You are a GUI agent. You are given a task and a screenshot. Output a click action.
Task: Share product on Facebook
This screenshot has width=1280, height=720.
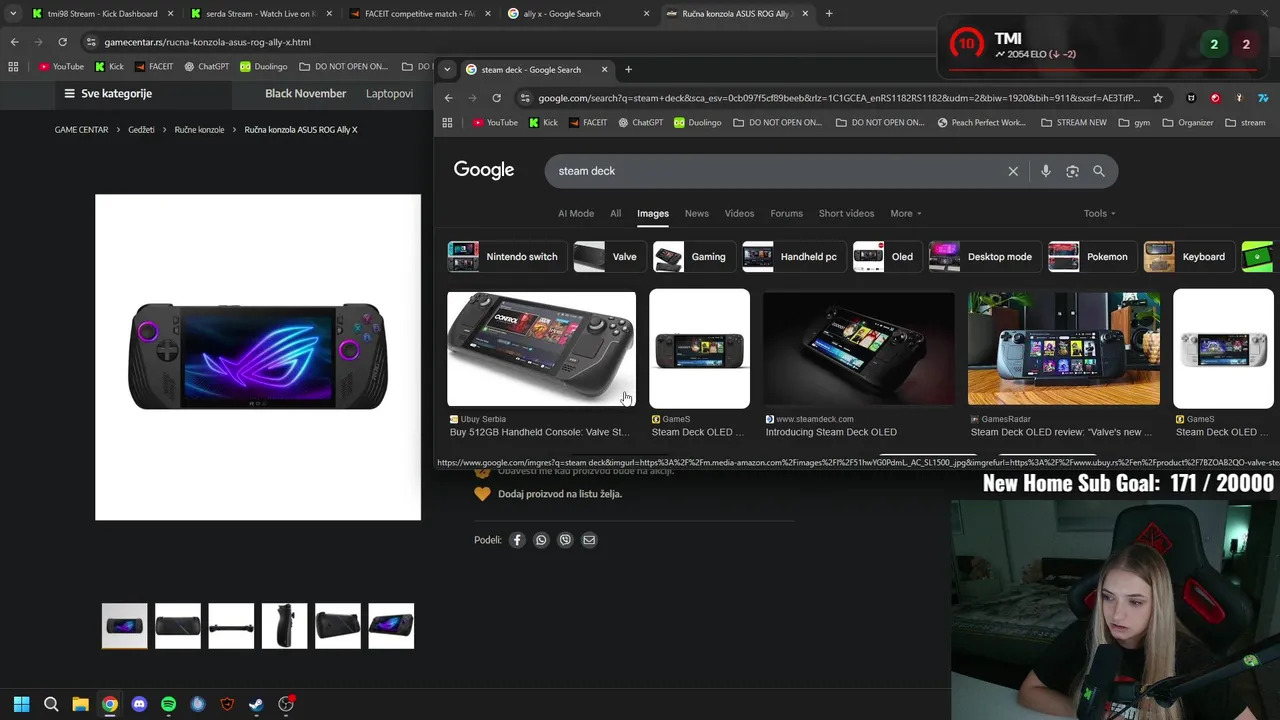(517, 540)
